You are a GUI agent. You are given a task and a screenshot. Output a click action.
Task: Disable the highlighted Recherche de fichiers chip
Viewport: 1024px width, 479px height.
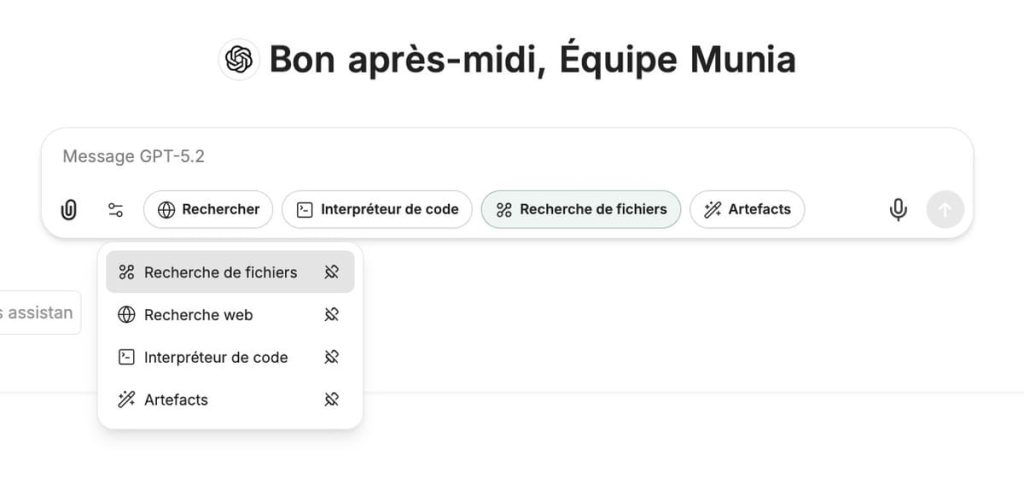coord(581,210)
